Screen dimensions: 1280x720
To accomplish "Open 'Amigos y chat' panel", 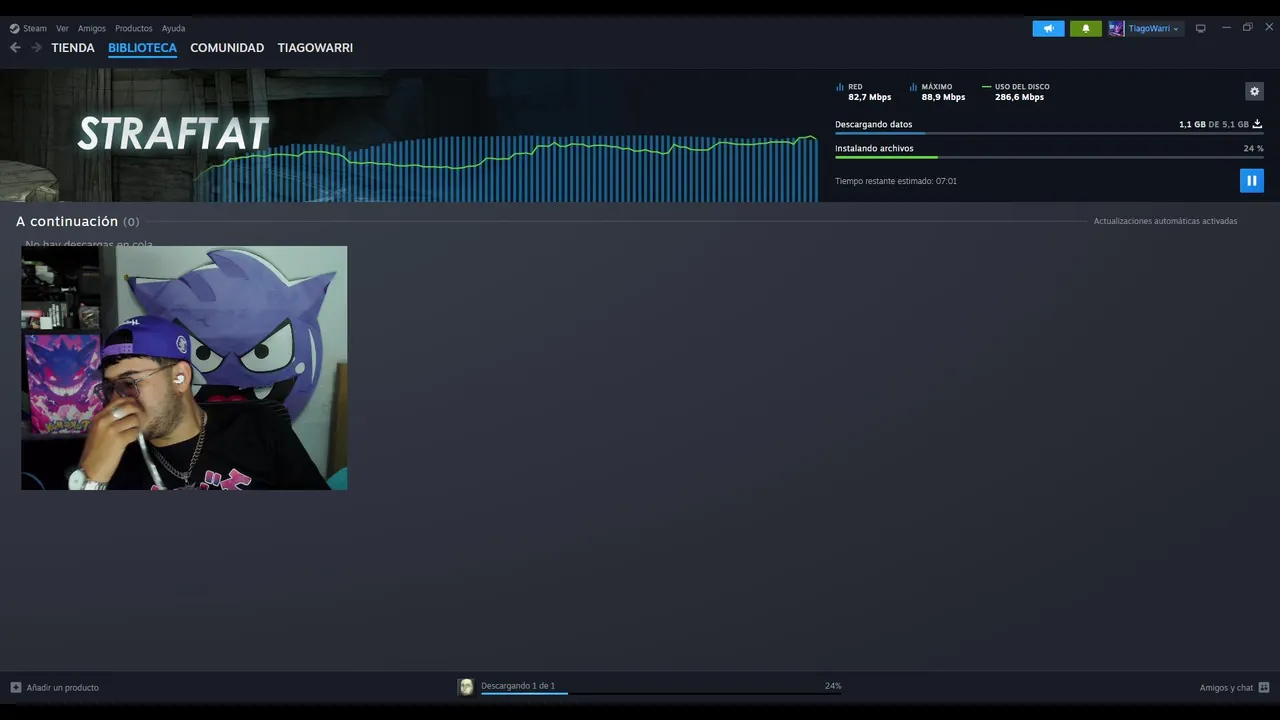I will coord(1226,688).
